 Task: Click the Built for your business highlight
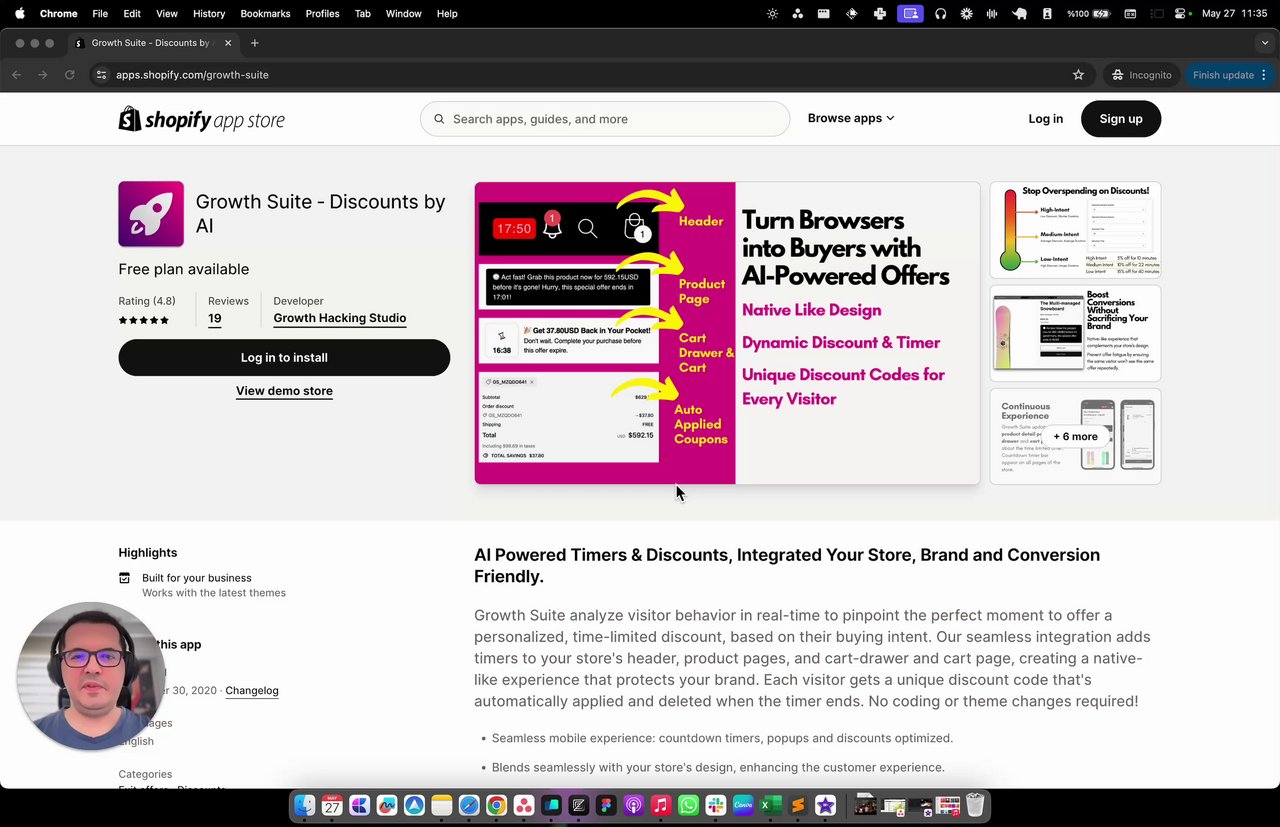pyautogui.click(x=197, y=578)
